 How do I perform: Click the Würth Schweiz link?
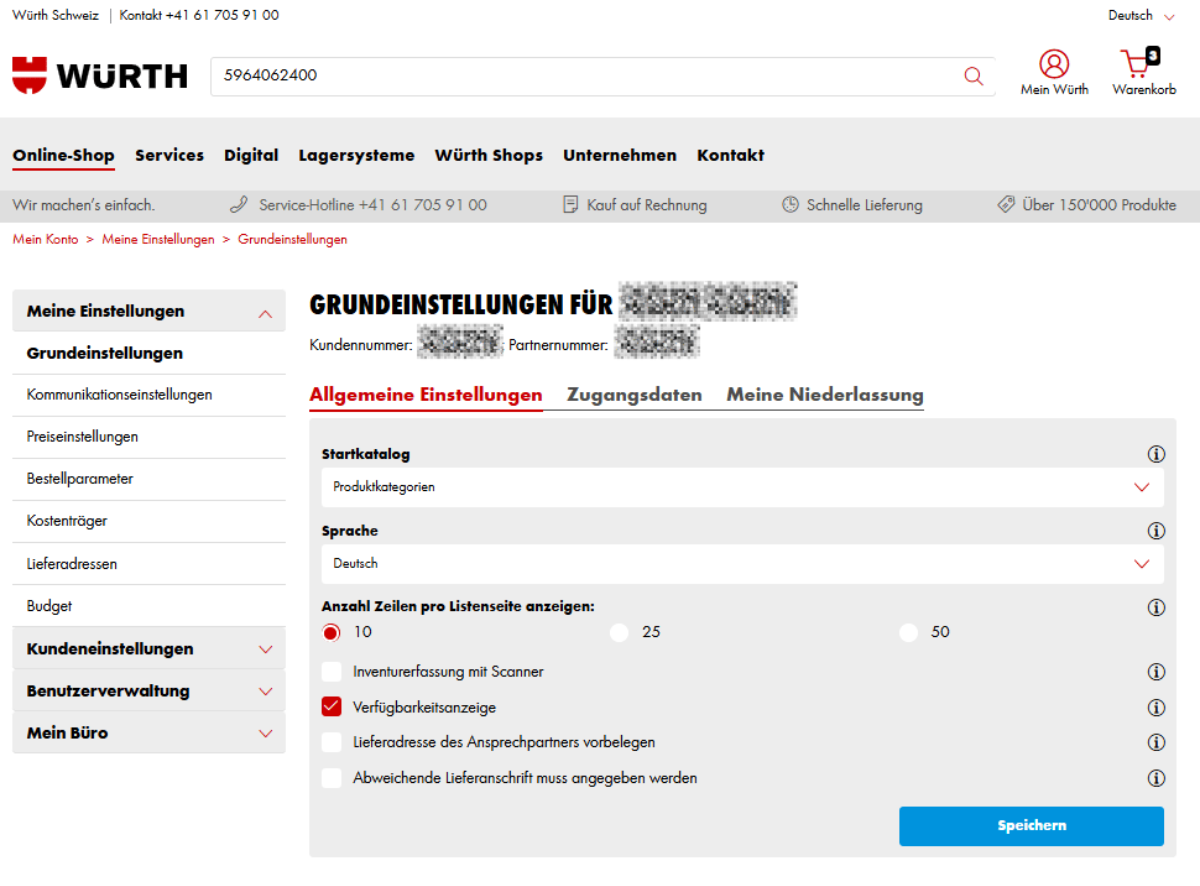pyautogui.click(x=55, y=15)
